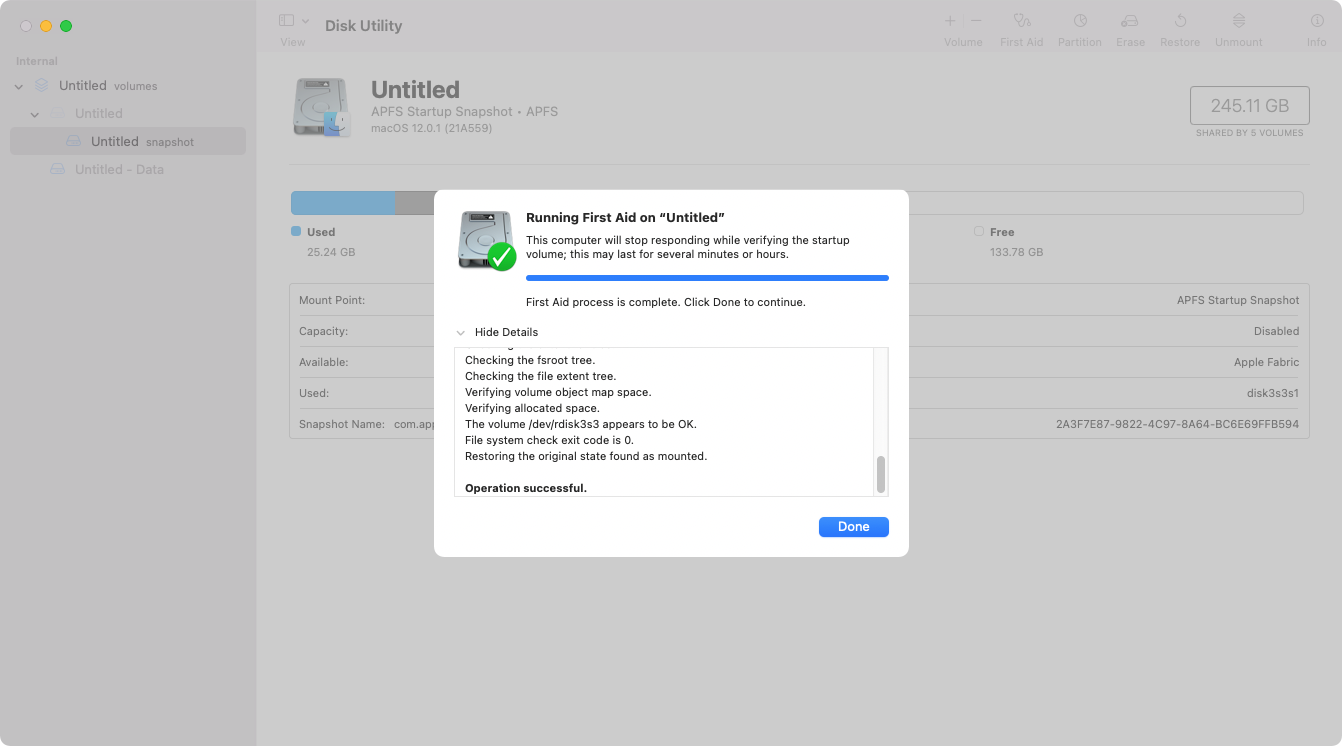
Task: Click the Info toolbar icon
Action: click(x=1316, y=21)
